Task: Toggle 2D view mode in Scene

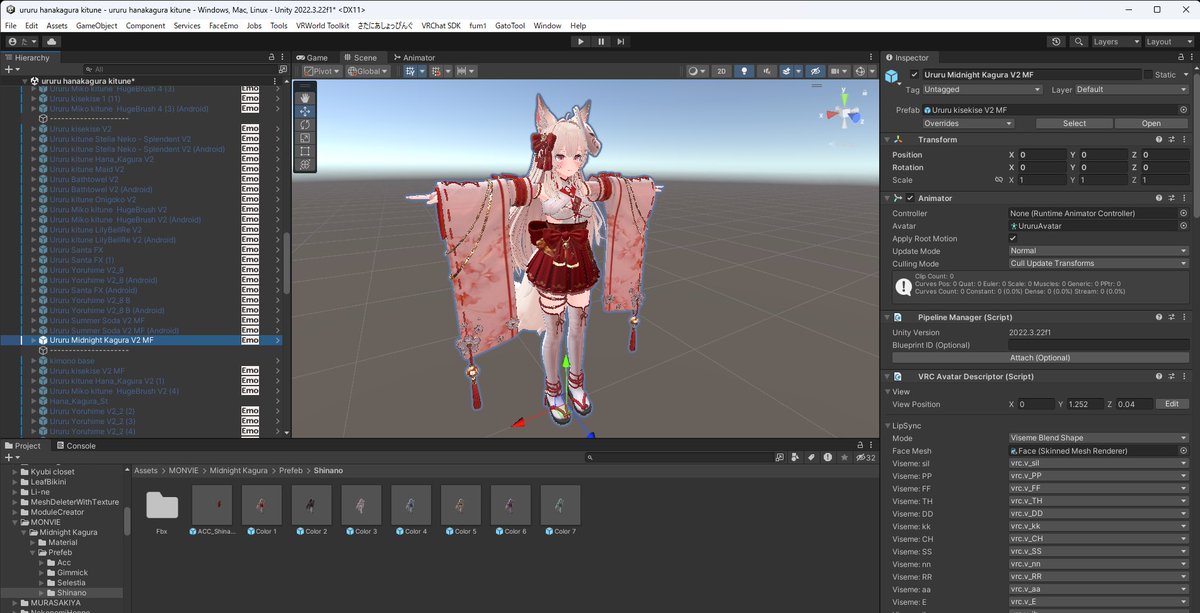Action: (722, 72)
